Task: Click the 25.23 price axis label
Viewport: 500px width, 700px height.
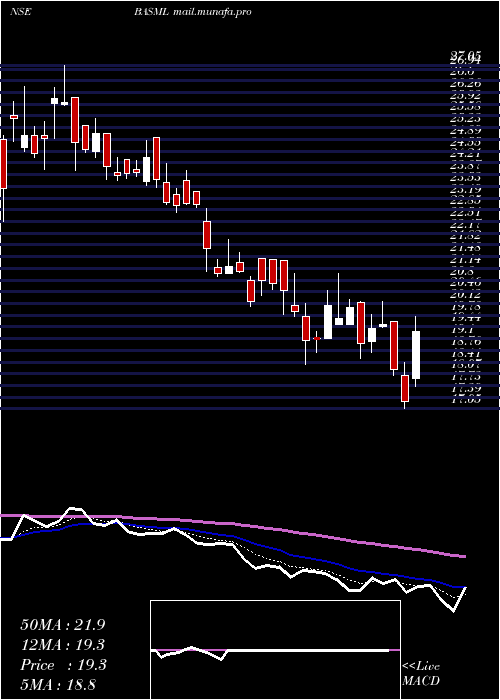Action: (466, 119)
